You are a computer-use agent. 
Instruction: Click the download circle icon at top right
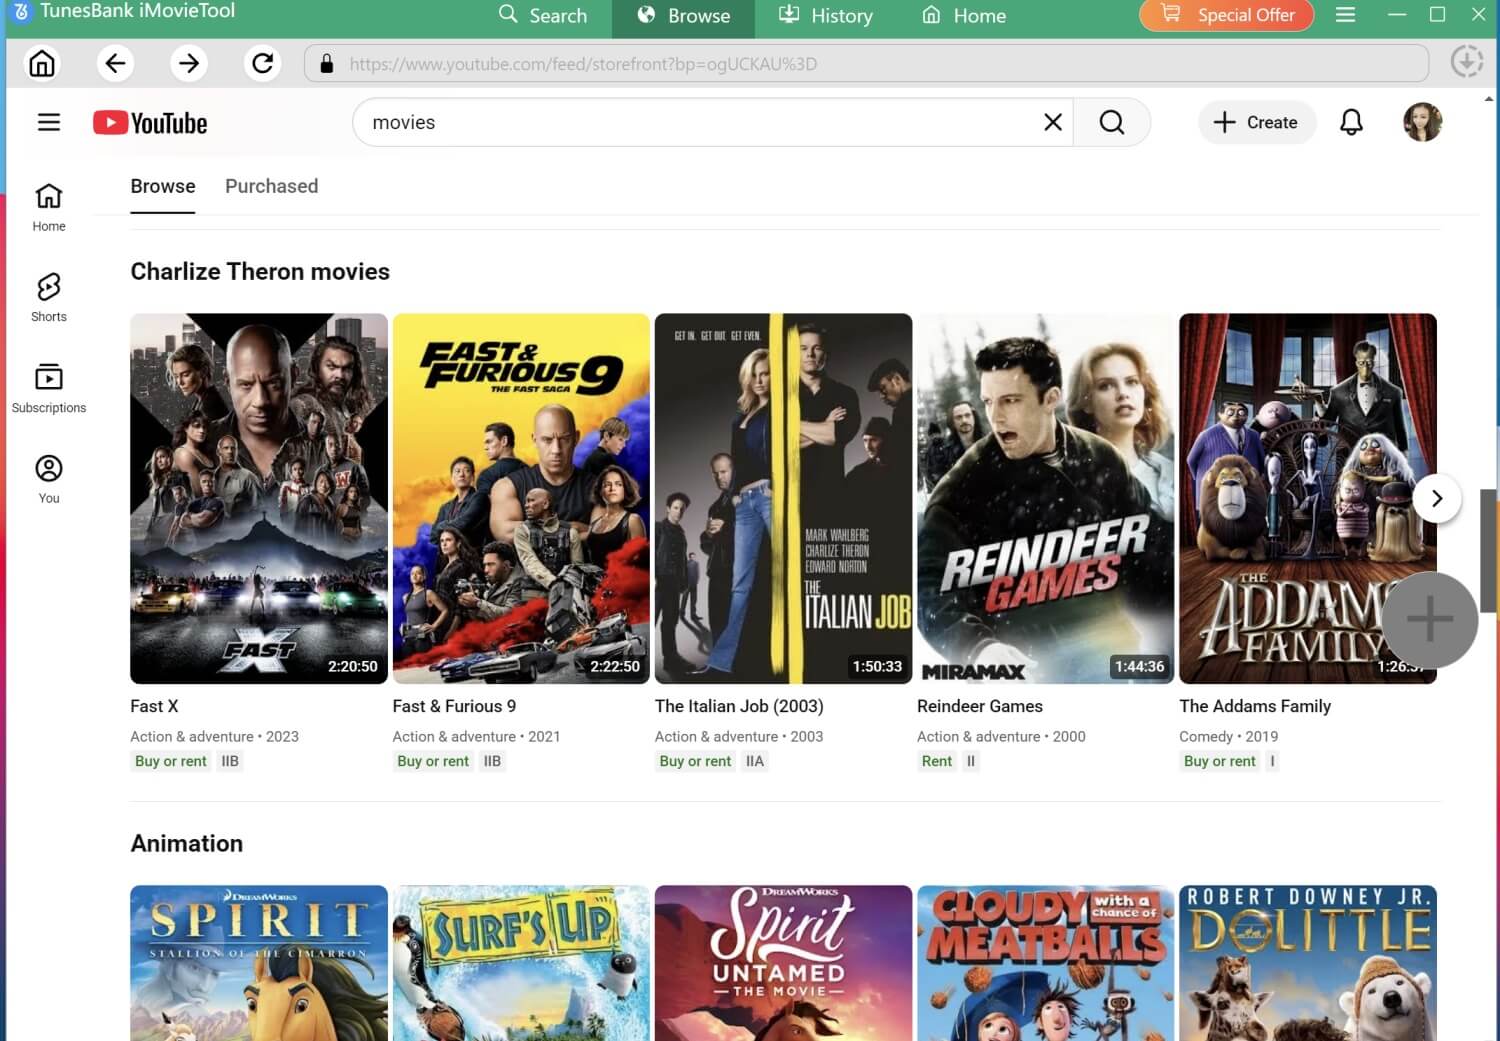1466,62
